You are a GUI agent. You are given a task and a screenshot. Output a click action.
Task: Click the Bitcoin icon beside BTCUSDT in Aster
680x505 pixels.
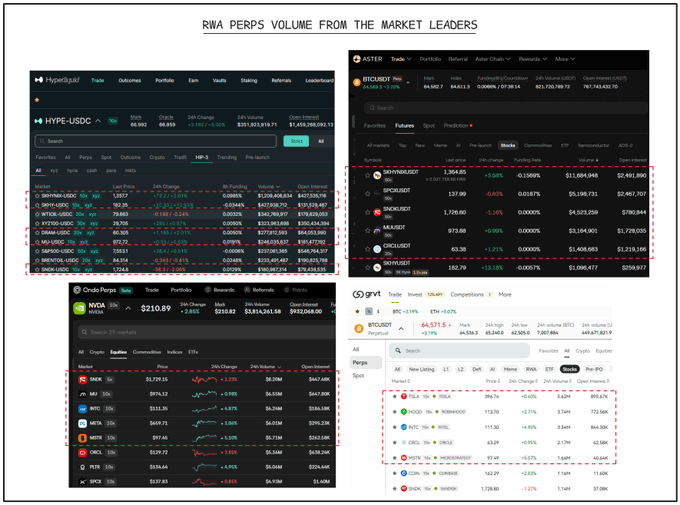point(357,82)
